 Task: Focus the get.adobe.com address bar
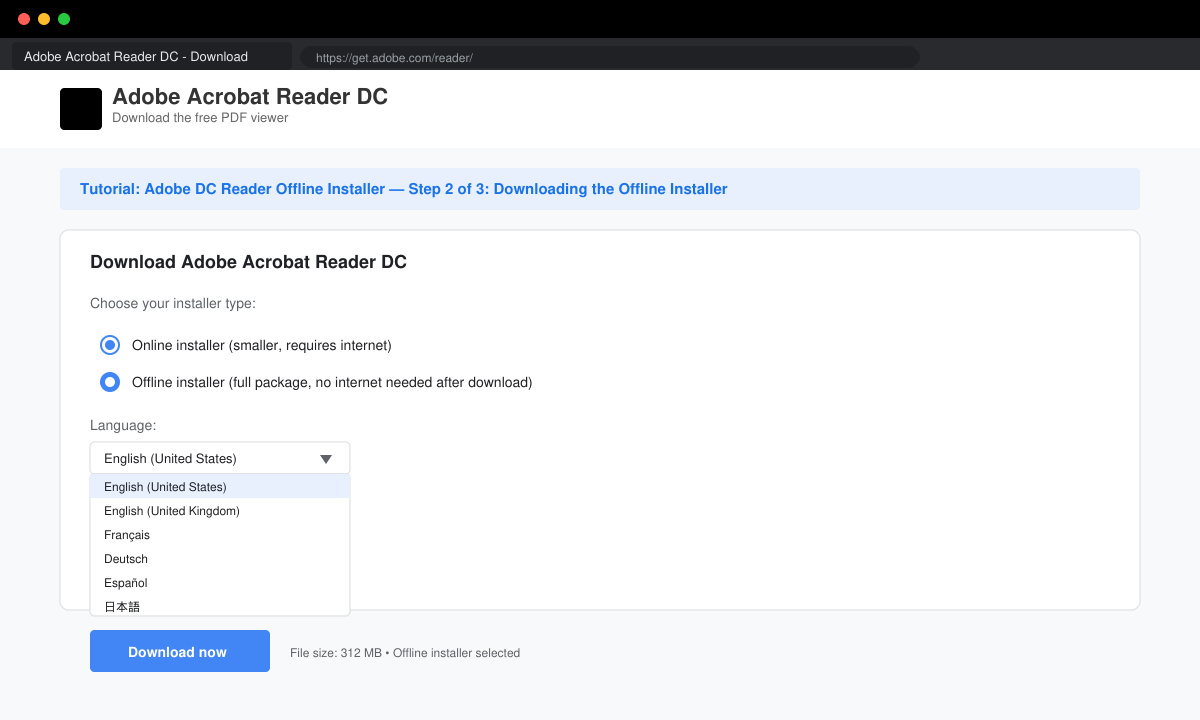click(610, 57)
